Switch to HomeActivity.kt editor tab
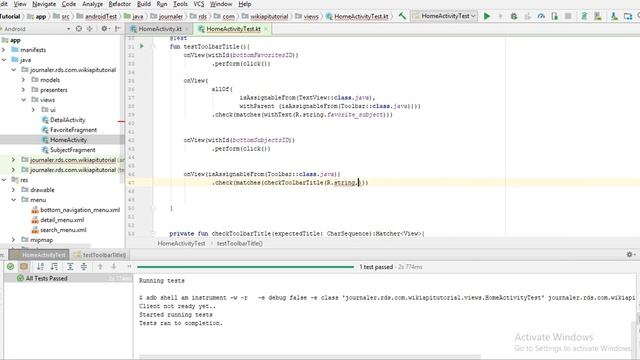Screen dimensions: 640x360 click(x=160, y=29)
